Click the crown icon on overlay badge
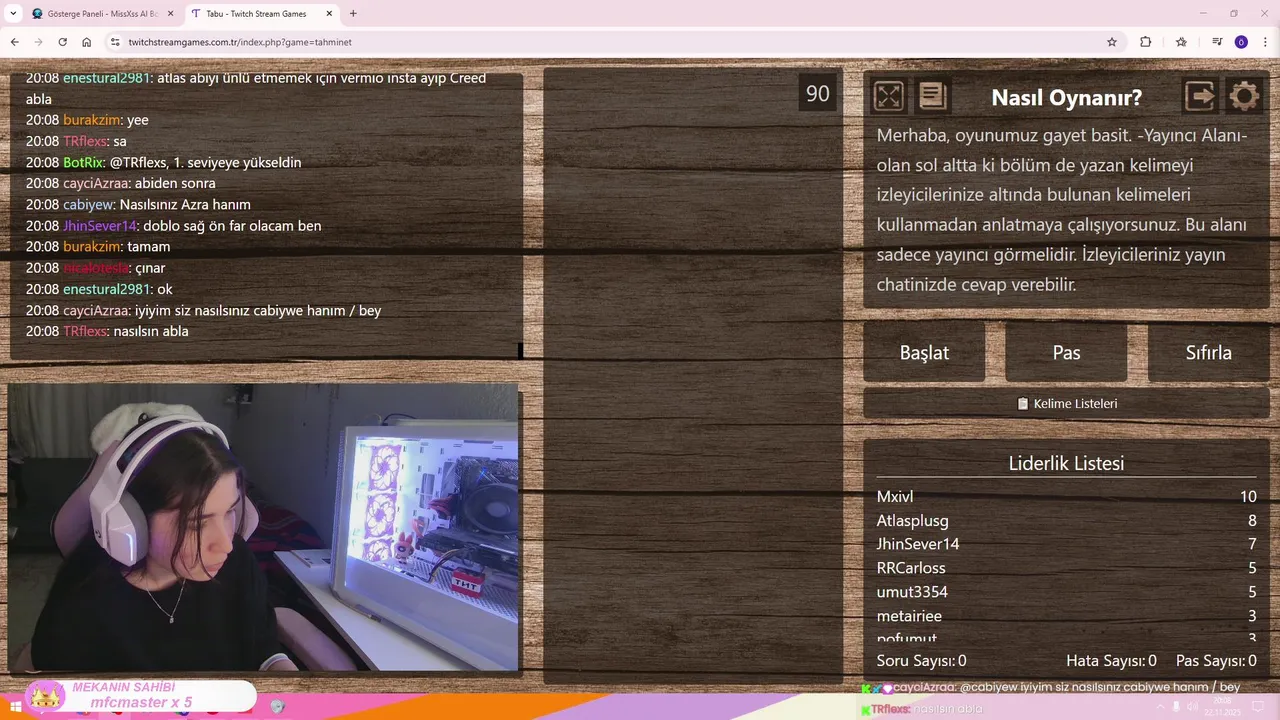1280x720 pixels. (x=46, y=696)
